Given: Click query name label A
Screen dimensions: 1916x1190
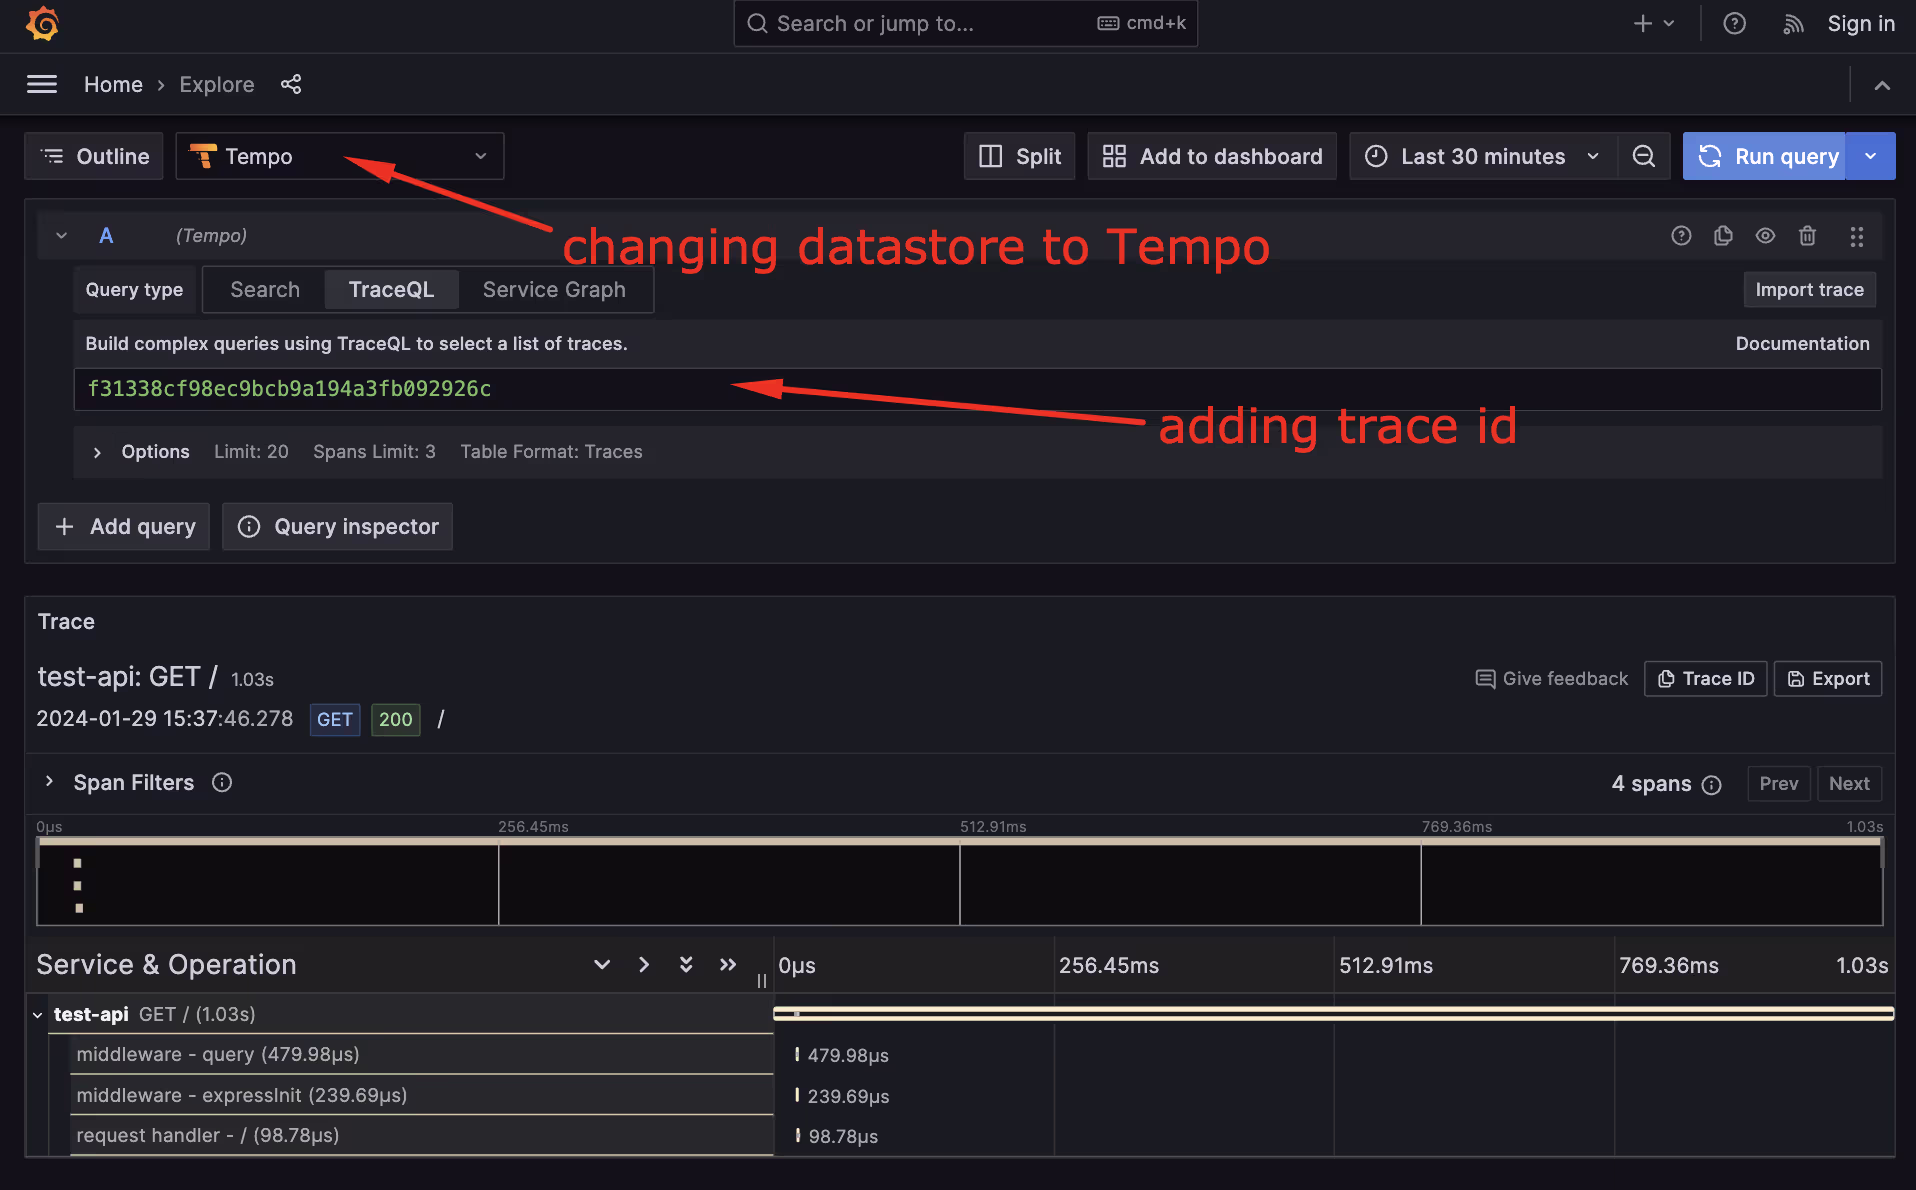Looking at the screenshot, I should 106,236.
